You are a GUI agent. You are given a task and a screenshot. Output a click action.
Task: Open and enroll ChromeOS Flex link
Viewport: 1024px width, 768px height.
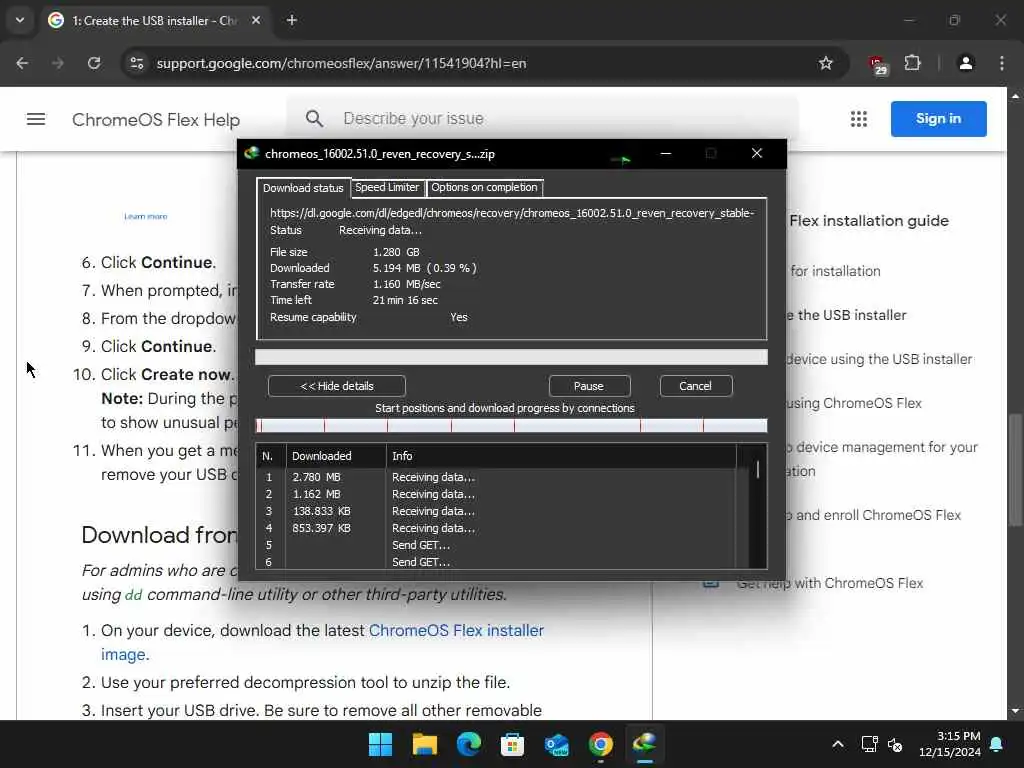(x=873, y=515)
